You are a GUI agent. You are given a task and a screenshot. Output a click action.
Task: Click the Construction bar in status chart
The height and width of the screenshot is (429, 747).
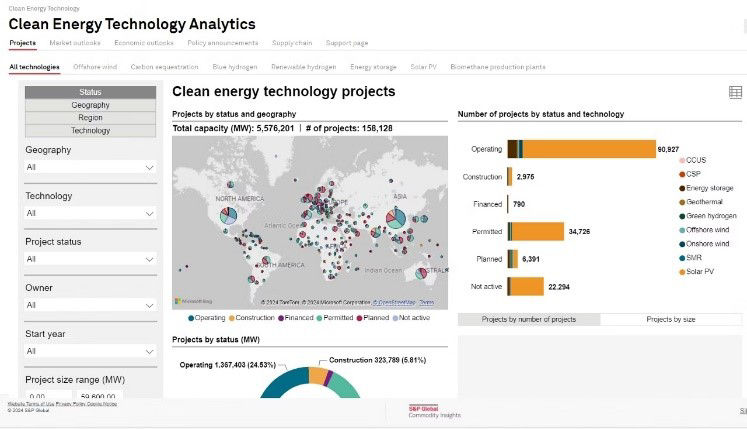(510, 177)
